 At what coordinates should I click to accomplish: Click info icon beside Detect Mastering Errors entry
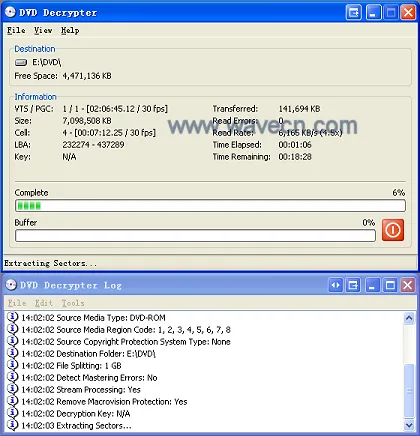(12, 377)
